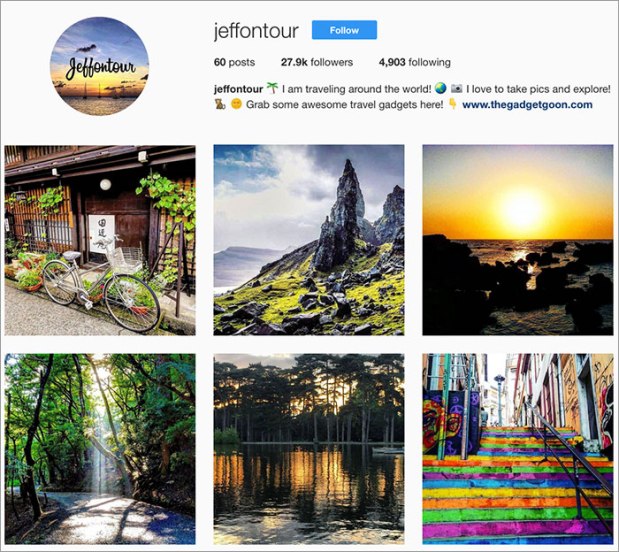Click the palm tree emoji in bio
The image size is (619, 552).
pyautogui.click(x=272, y=88)
